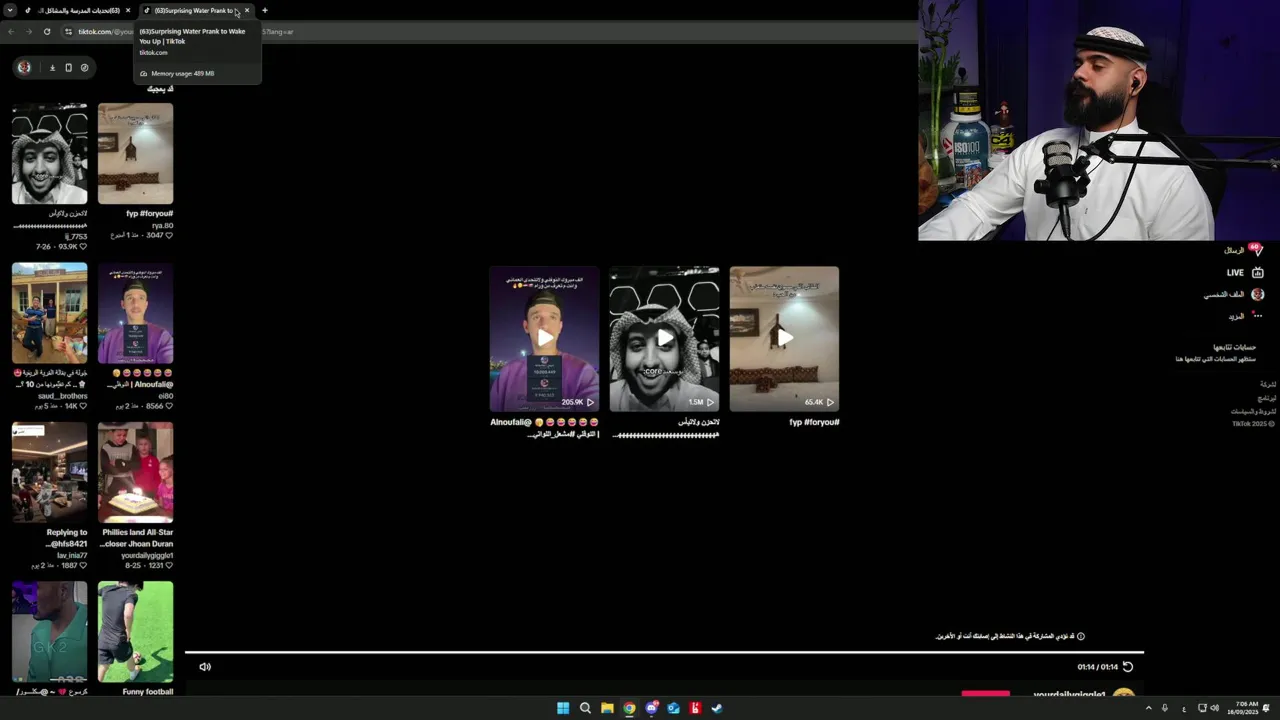The image size is (1280, 720).
Task: Click the Company footer link
Action: click(1268, 384)
